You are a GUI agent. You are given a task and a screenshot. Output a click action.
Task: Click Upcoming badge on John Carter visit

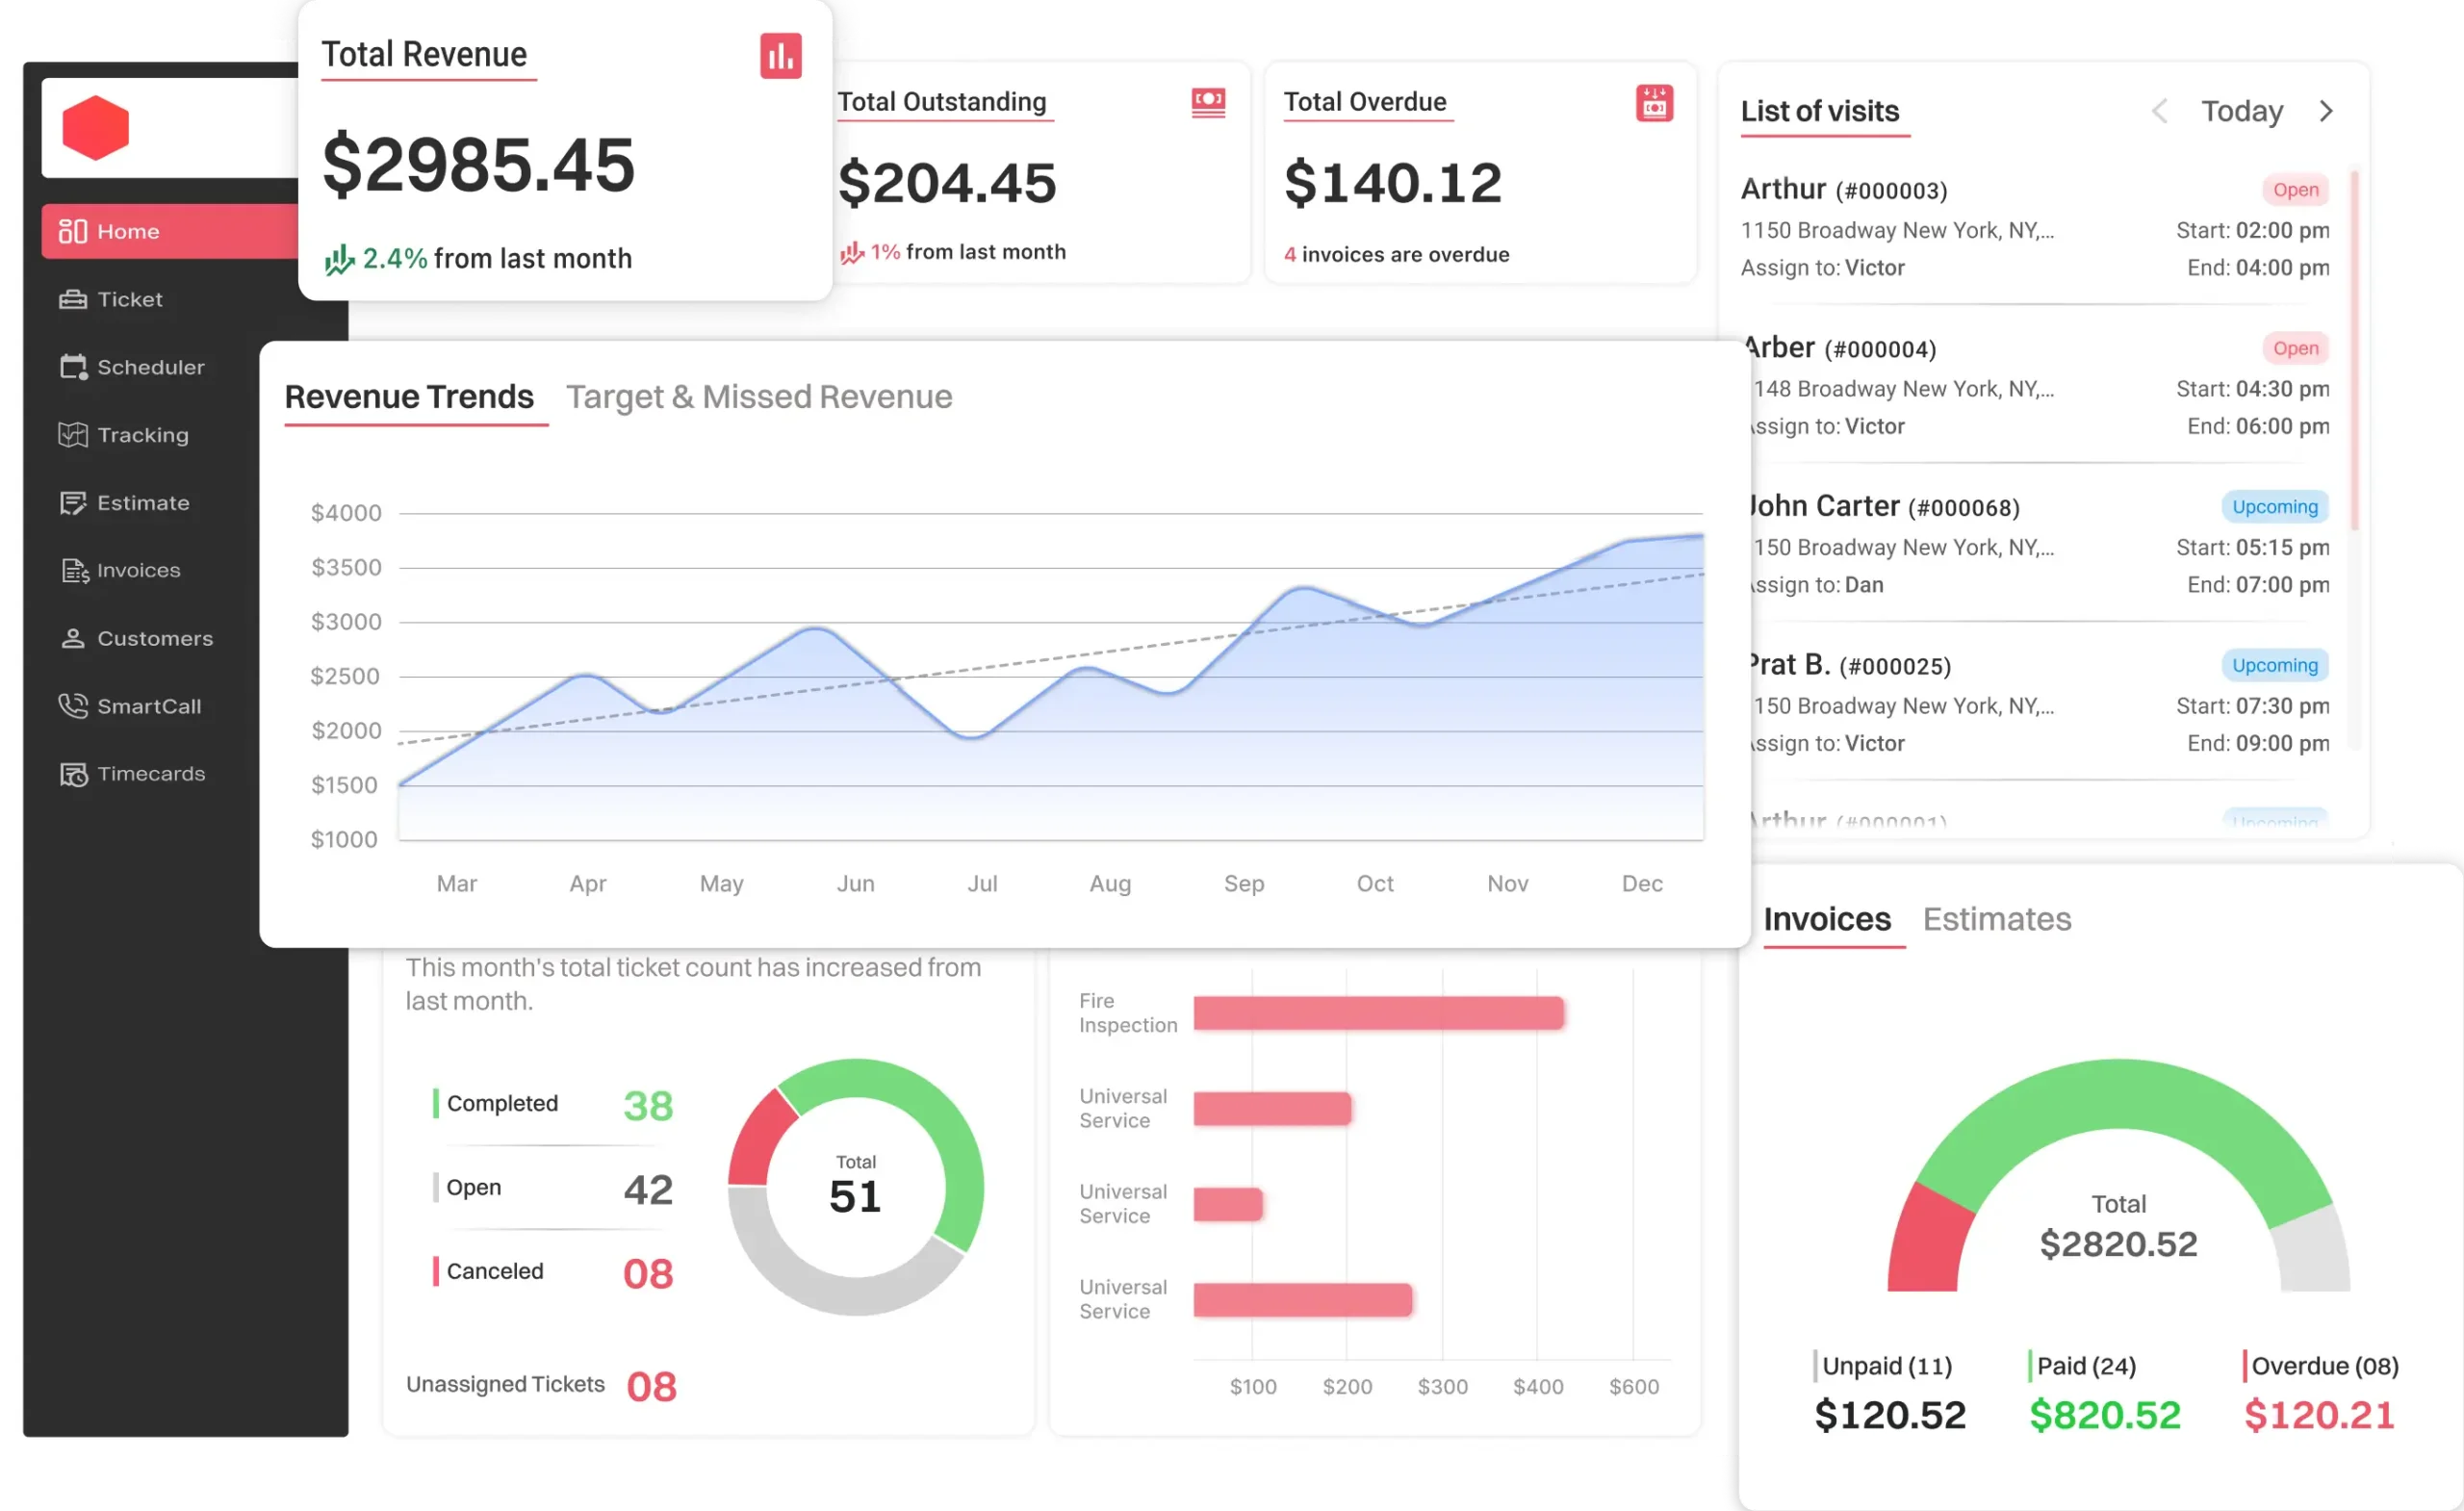[x=2274, y=507]
